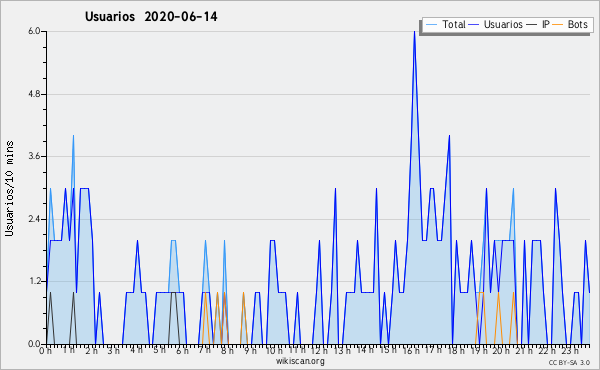This screenshot has width=600, height=370.
Task: Click the y-axis label 'Usuarios/10 mins'
Action: 9,188
